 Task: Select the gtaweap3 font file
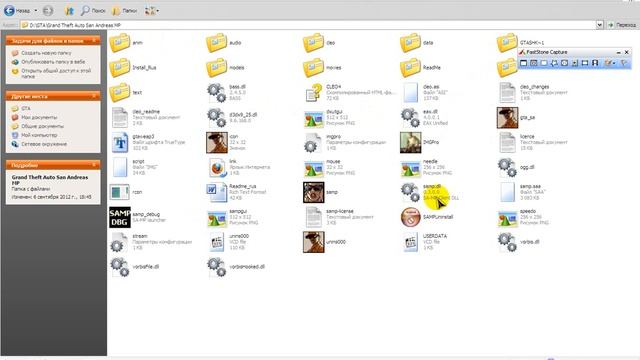120,142
